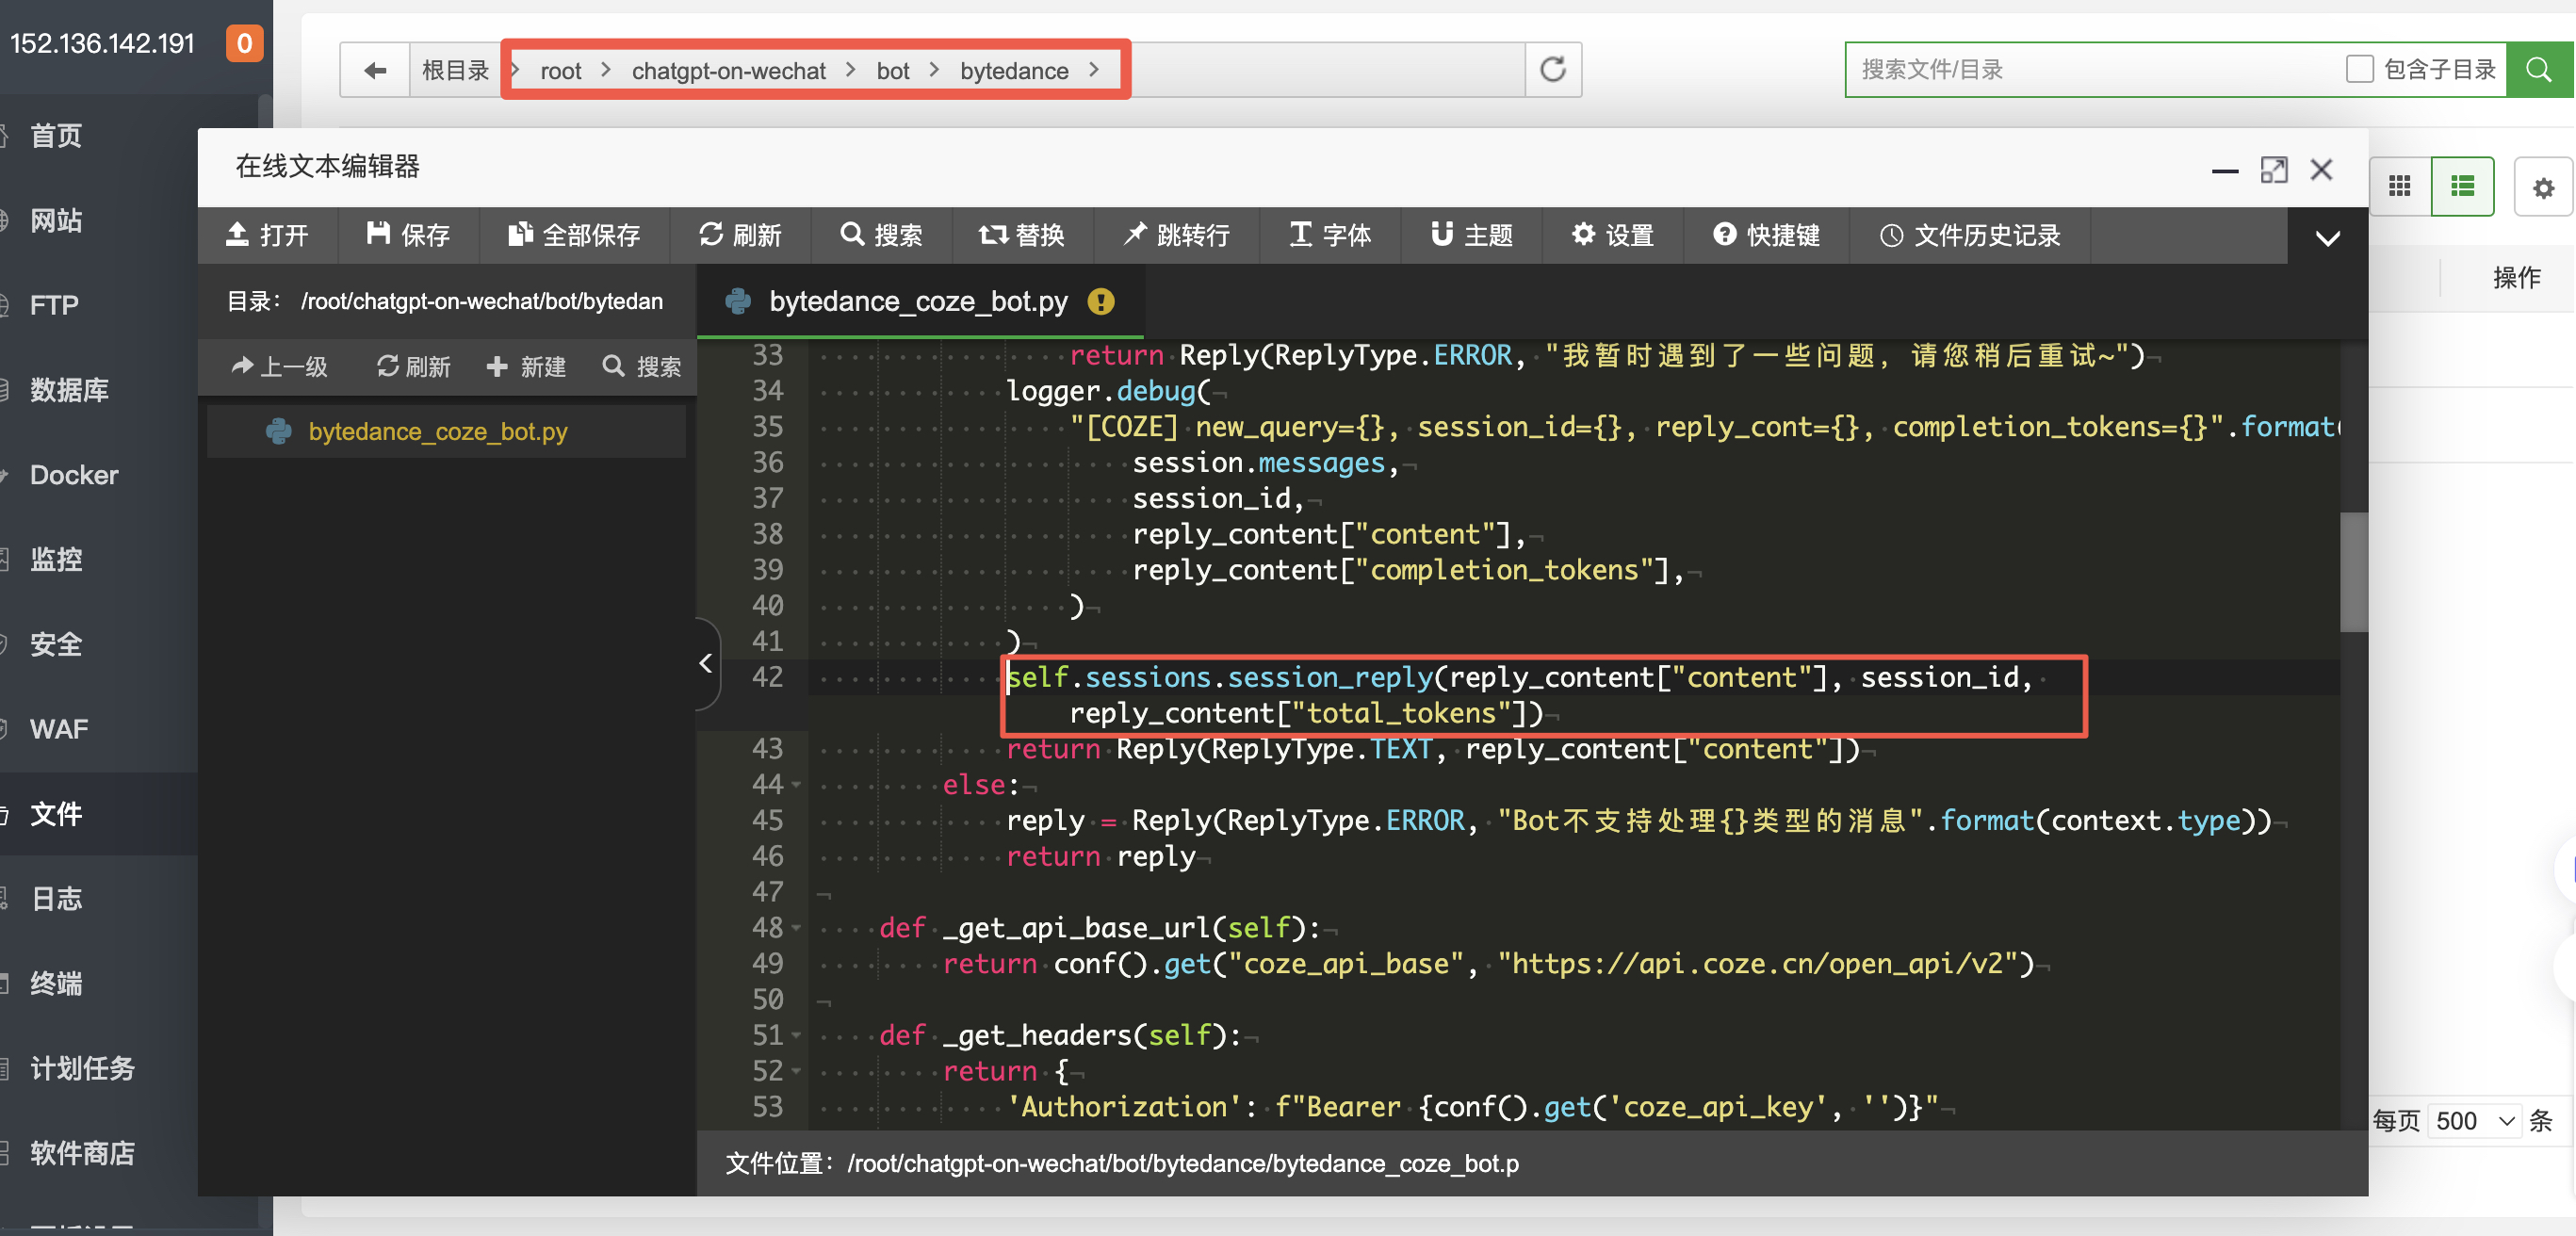Screen dimensions: 2576x1236
Task: Click the editor vertical scrollbar thumb
Action: pyautogui.click(x=2352, y=572)
